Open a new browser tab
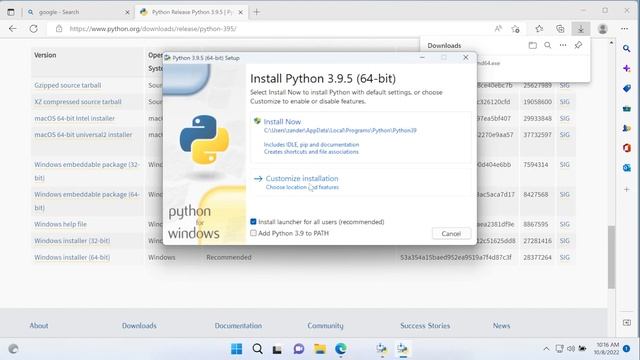 pyautogui.click(x=256, y=12)
